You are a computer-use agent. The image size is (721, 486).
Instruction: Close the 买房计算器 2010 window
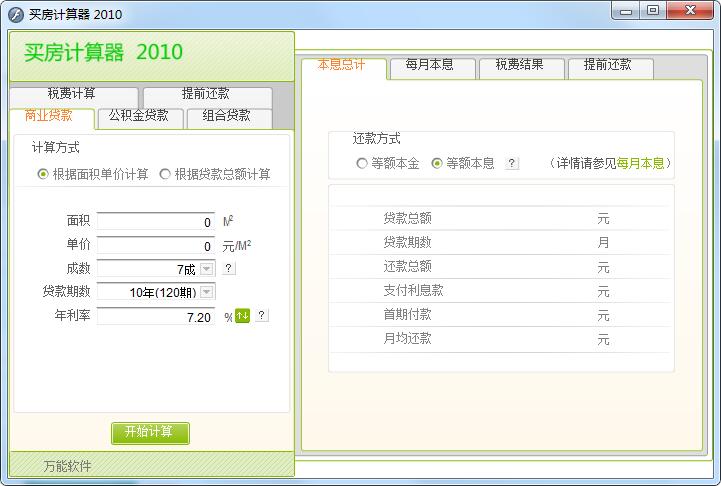click(690, 11)
